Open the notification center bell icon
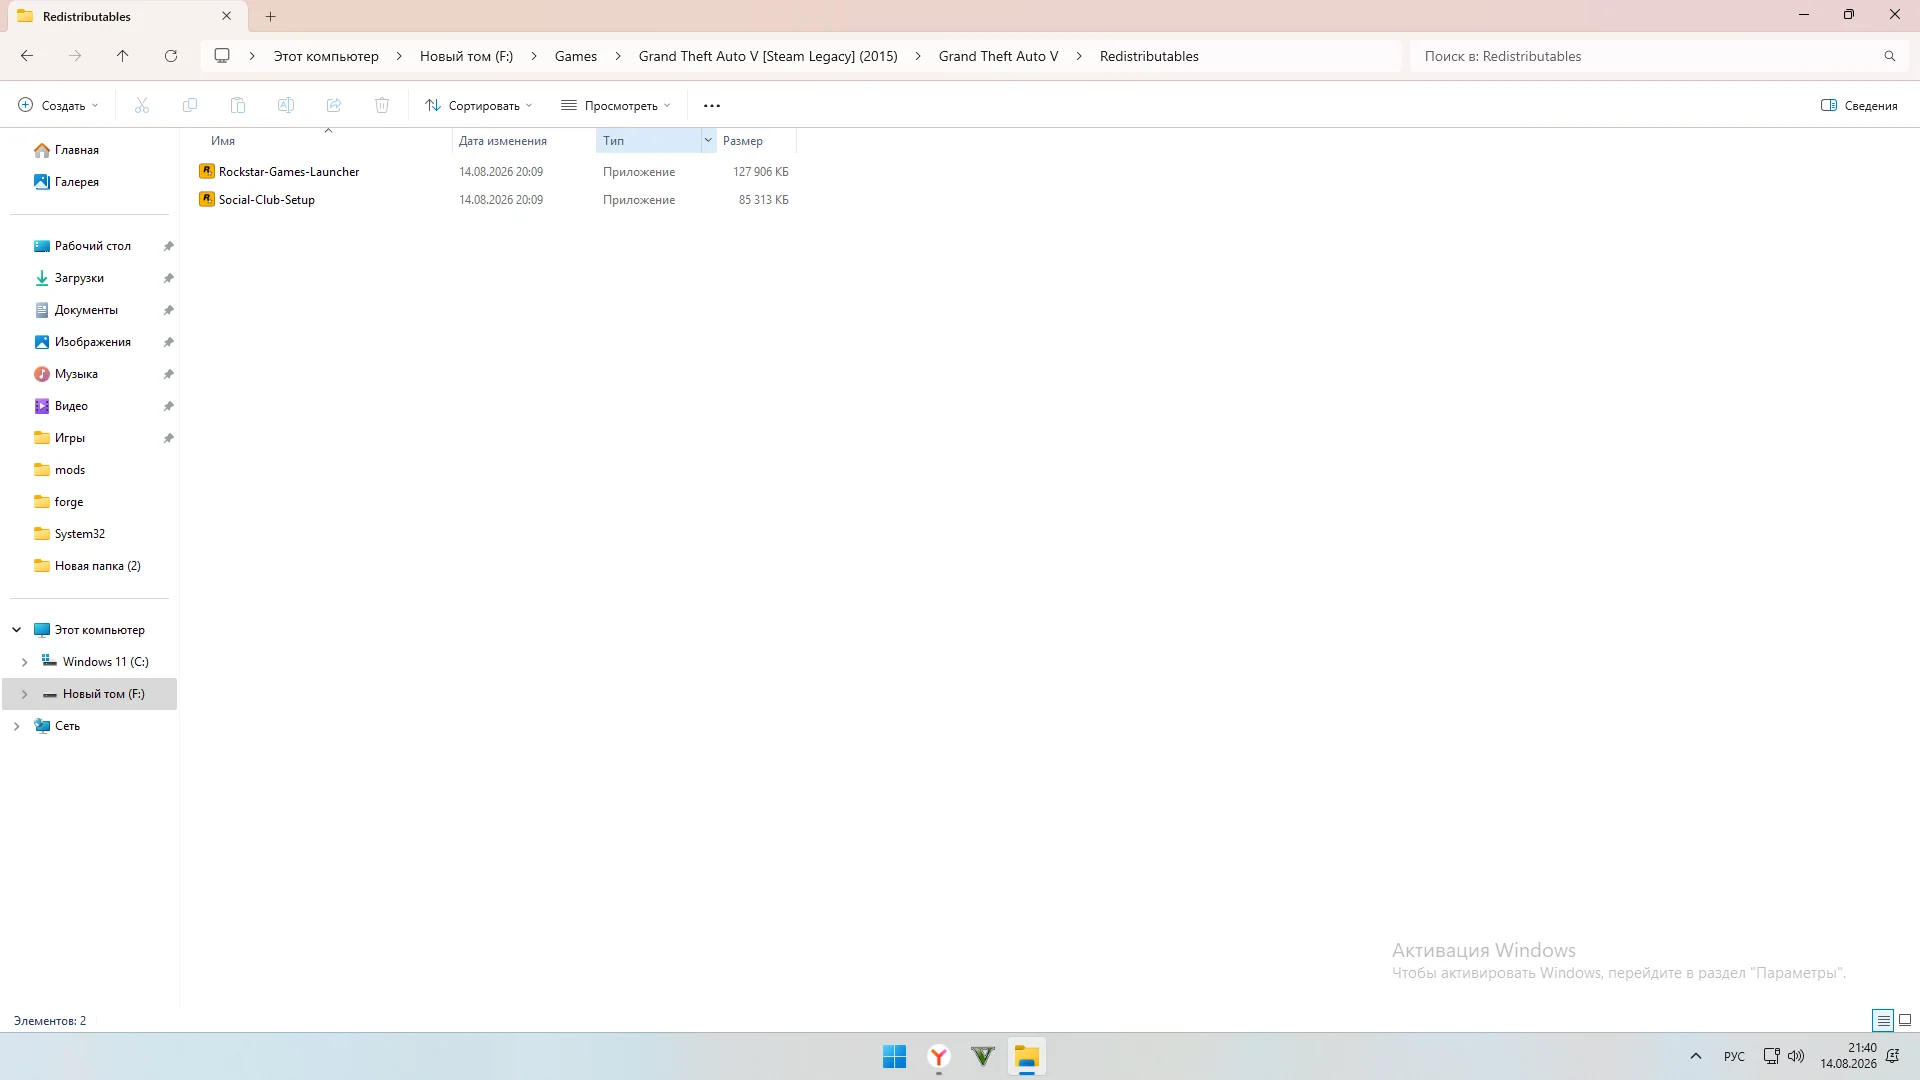1920x1080 pixels. (x=1892, y=1056)
